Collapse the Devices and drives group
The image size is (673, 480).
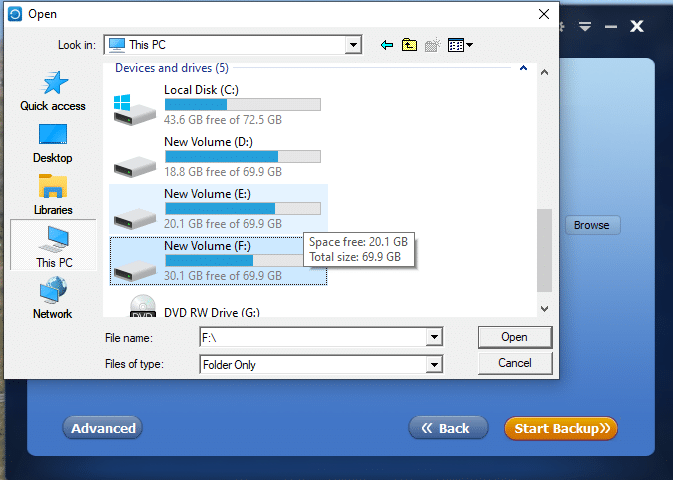[522, 69]
